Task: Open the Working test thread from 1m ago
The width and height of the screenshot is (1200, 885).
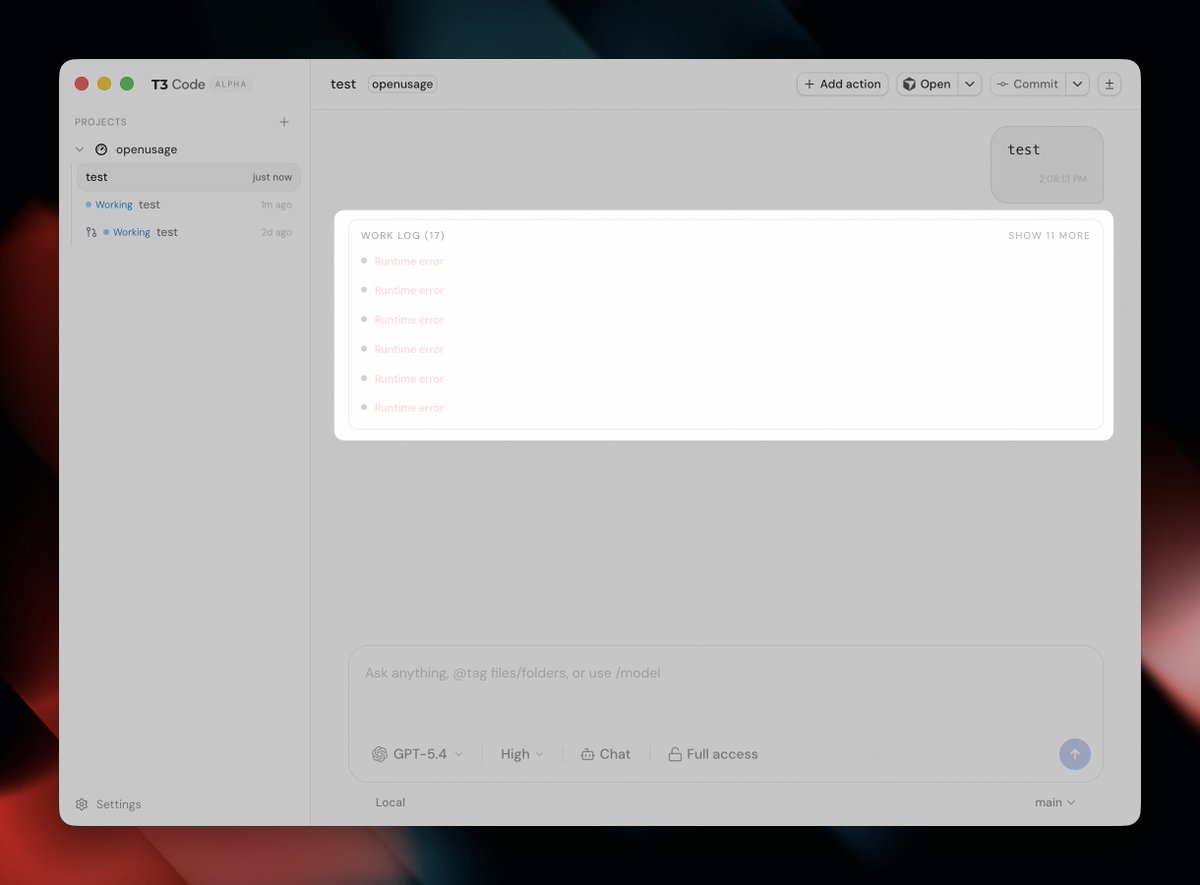Action: [189, 205]
